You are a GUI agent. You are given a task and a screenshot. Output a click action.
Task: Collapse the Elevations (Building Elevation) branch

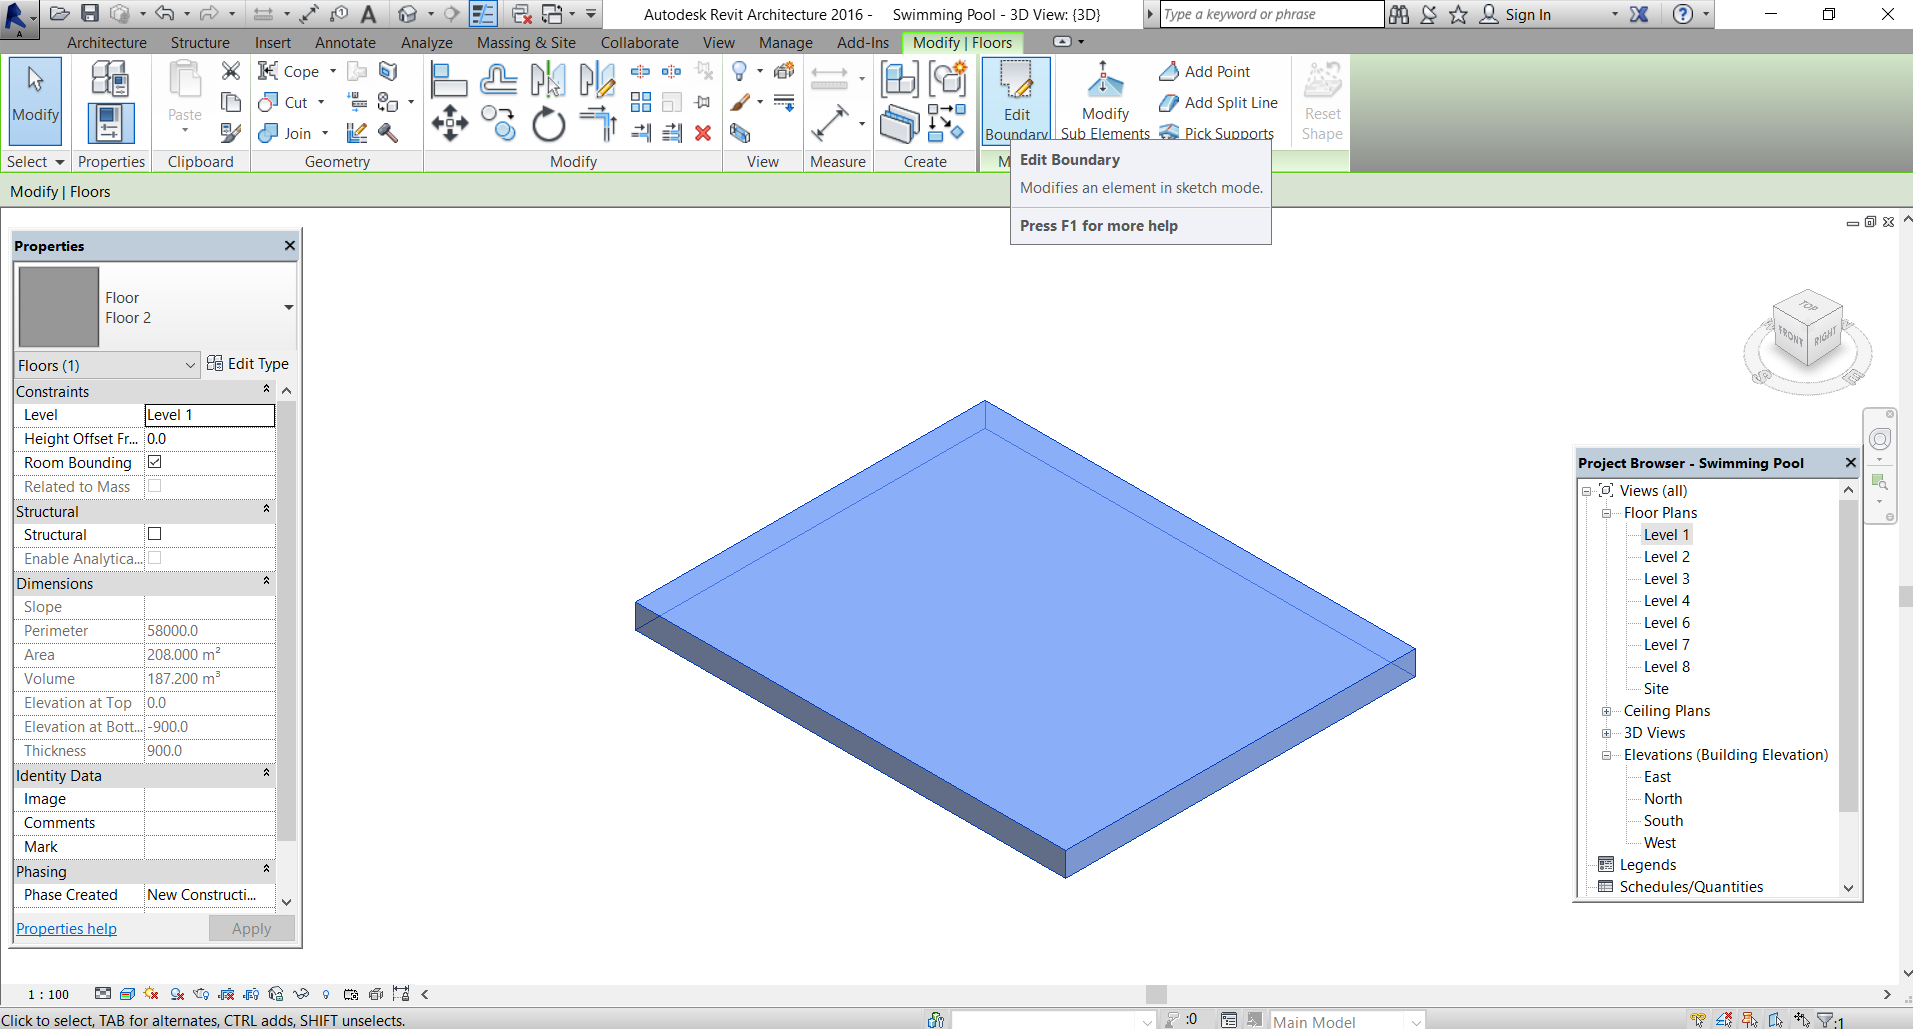(x=1607, y=755)
